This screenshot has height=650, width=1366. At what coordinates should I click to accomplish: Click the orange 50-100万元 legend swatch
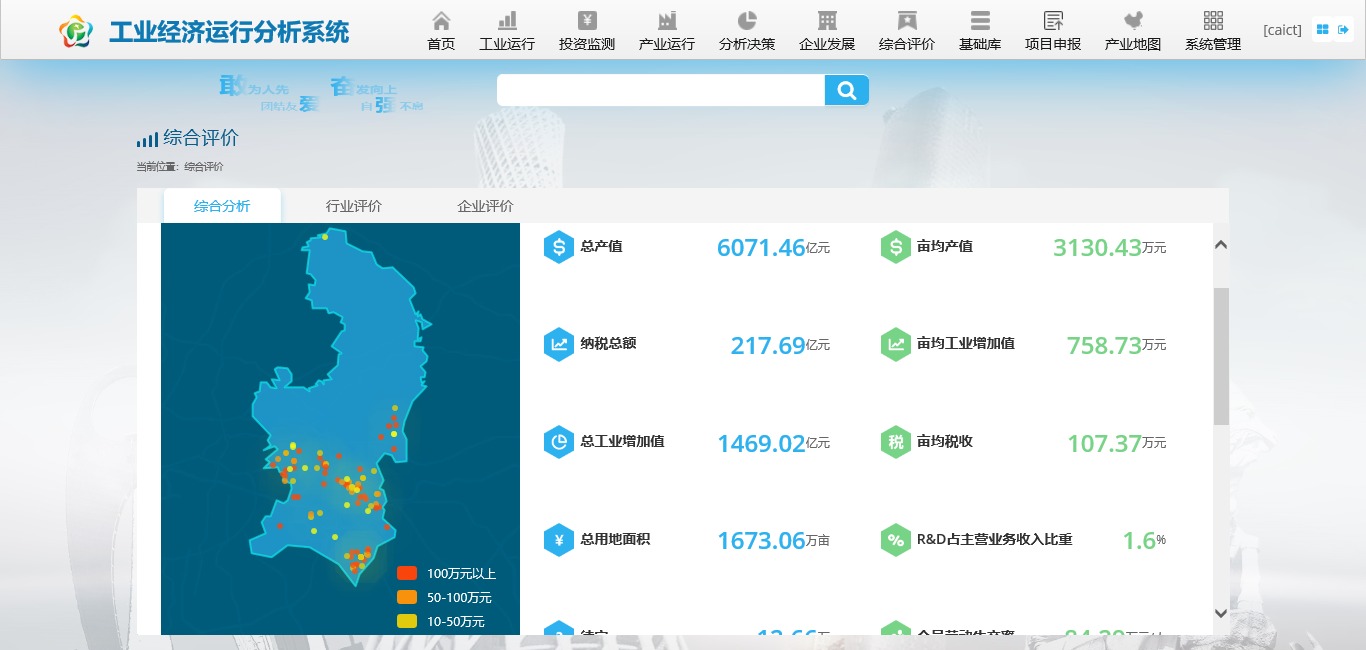click(407, 597)
